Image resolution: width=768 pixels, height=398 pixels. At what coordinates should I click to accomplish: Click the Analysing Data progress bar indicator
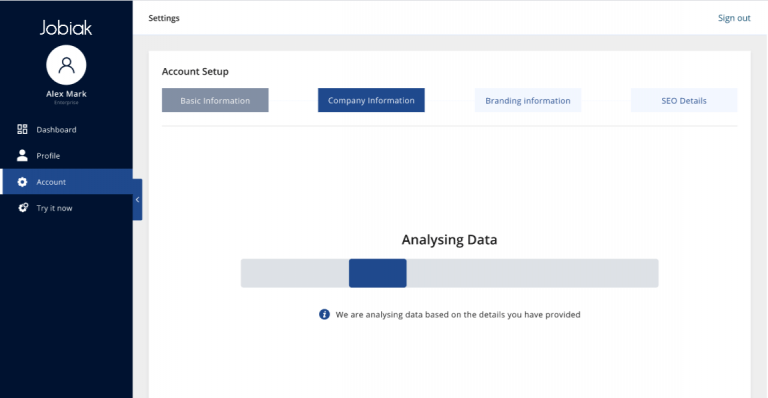click(x=378, y=273)
